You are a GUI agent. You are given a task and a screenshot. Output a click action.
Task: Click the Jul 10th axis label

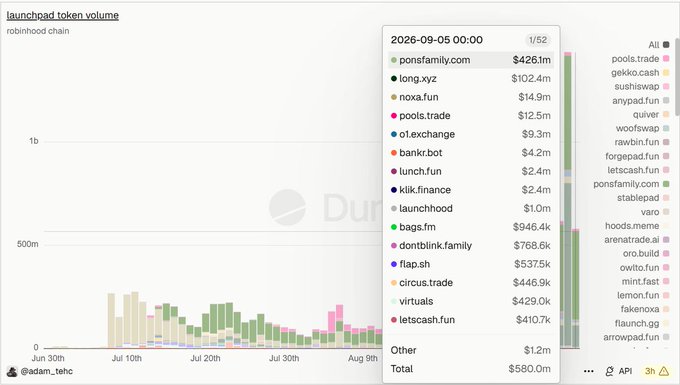point(127,359)
